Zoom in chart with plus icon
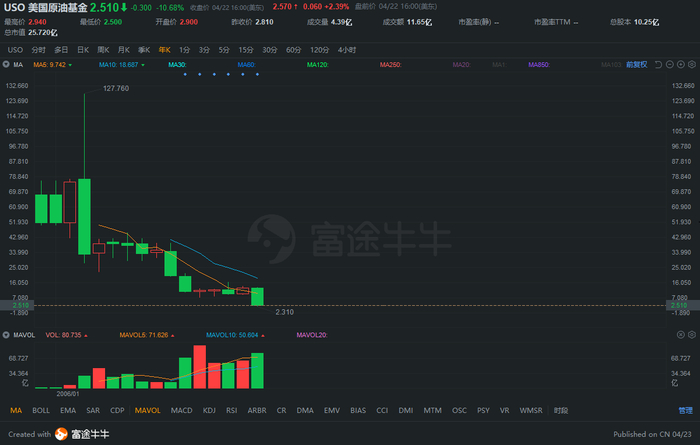 681,65
